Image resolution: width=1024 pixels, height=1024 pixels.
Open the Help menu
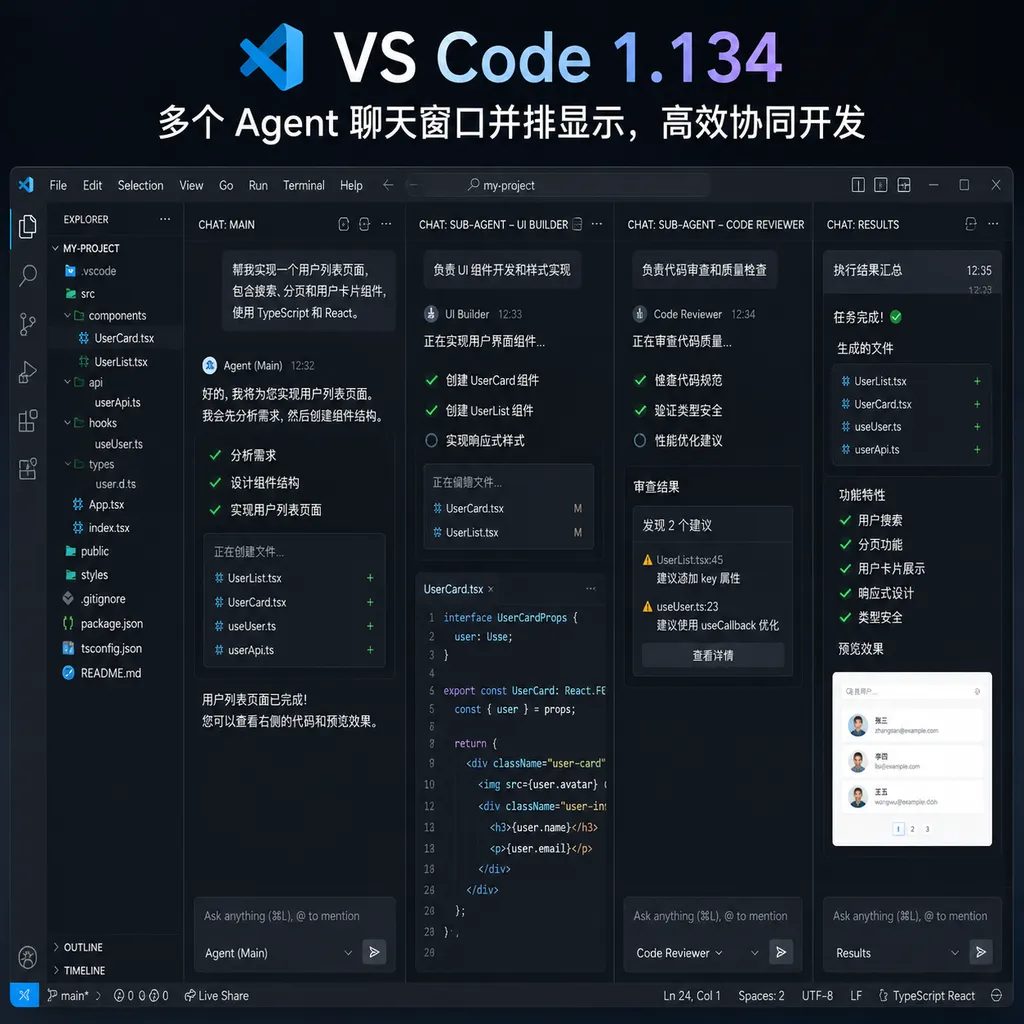pos(351,185)
